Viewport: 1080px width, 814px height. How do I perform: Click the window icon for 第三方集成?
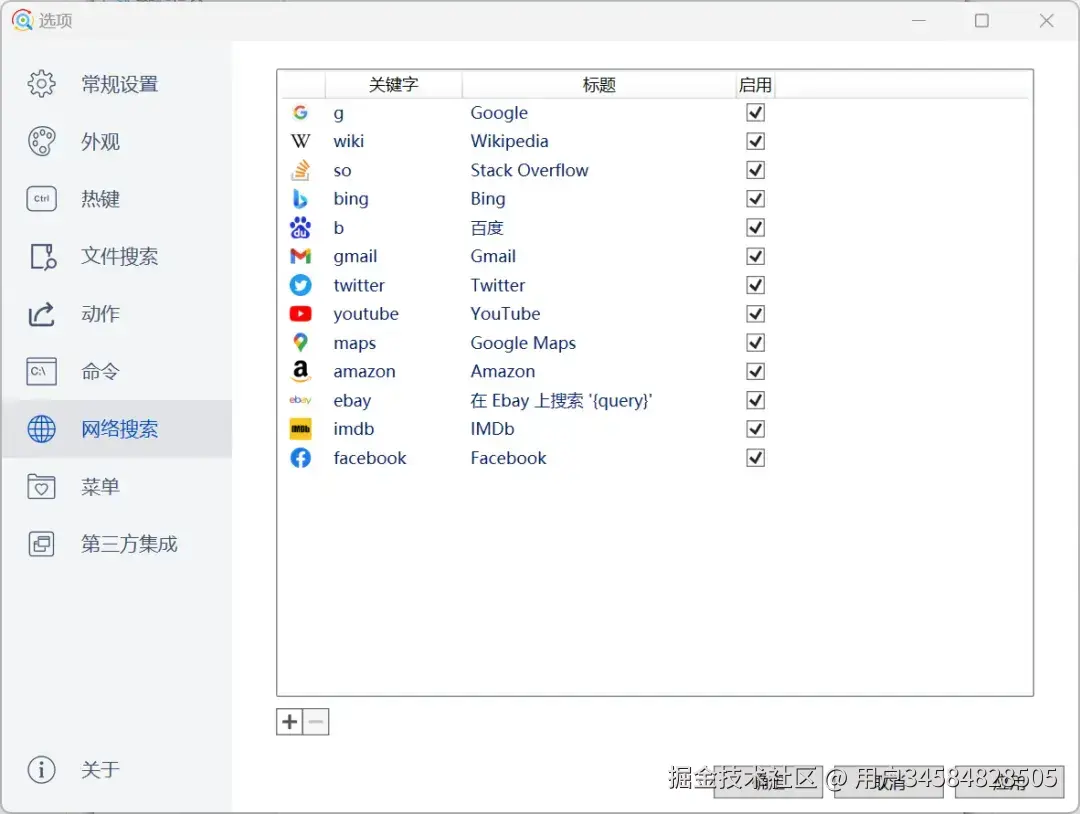click(x=41, y=544)
